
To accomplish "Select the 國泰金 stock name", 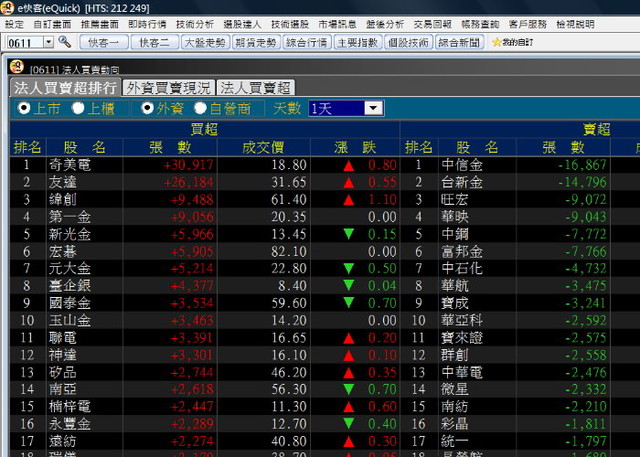I will 69,303.
